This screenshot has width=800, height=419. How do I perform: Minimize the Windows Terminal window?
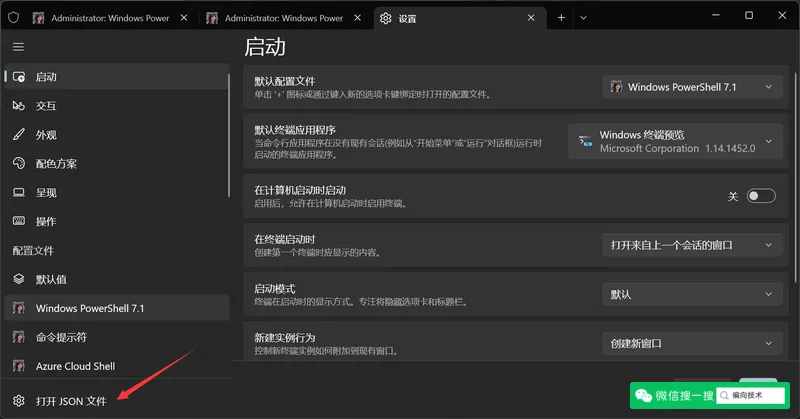point(716,15)
